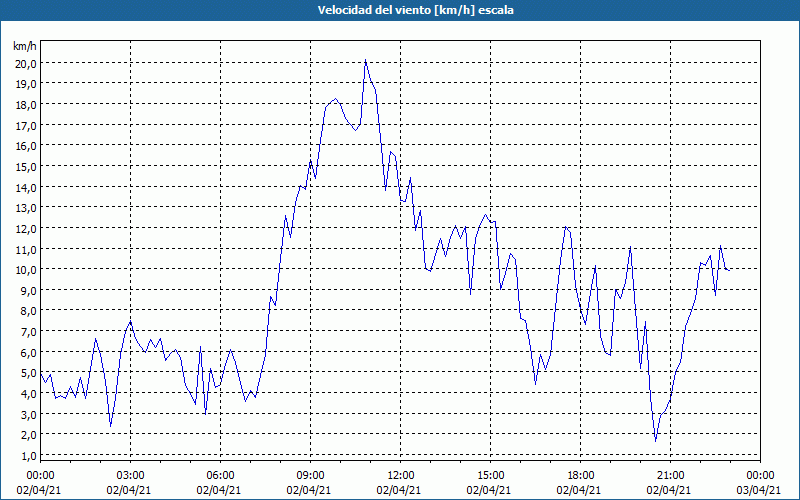Click the 11,0 y-axis value
This screenshot has height=500, width=800.
26,249
